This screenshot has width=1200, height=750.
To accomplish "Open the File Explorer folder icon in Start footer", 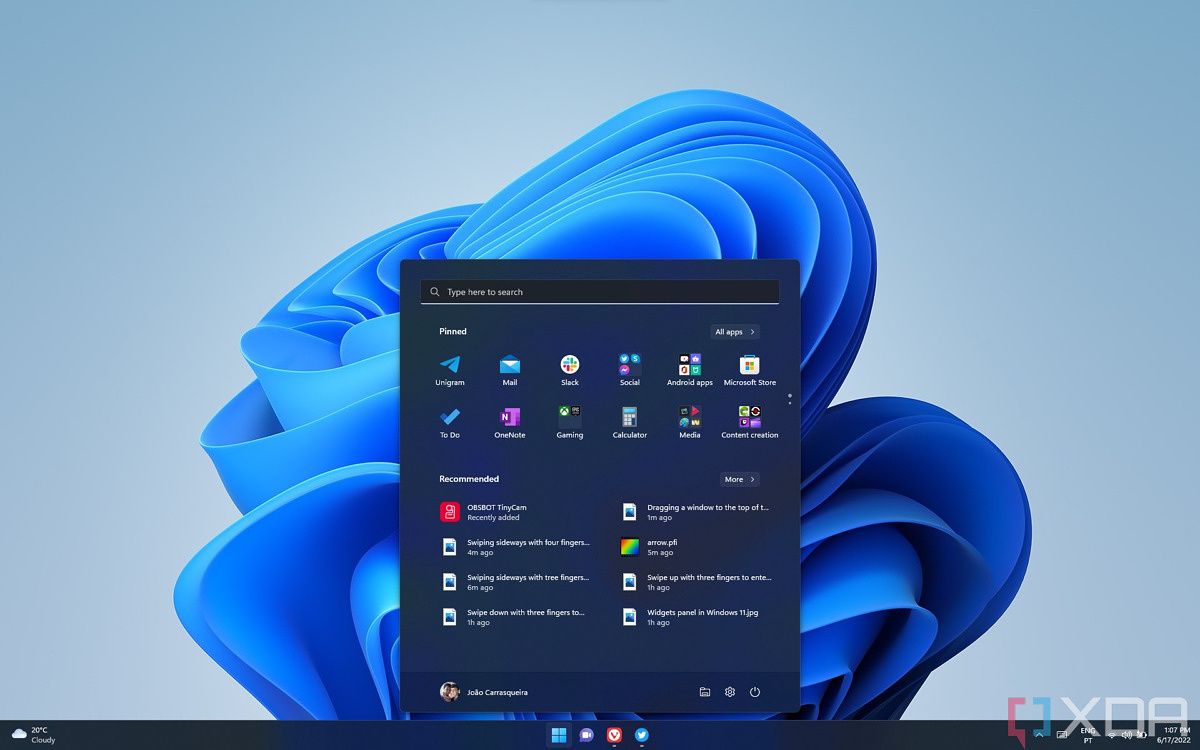I will click(x=705, y=692).
